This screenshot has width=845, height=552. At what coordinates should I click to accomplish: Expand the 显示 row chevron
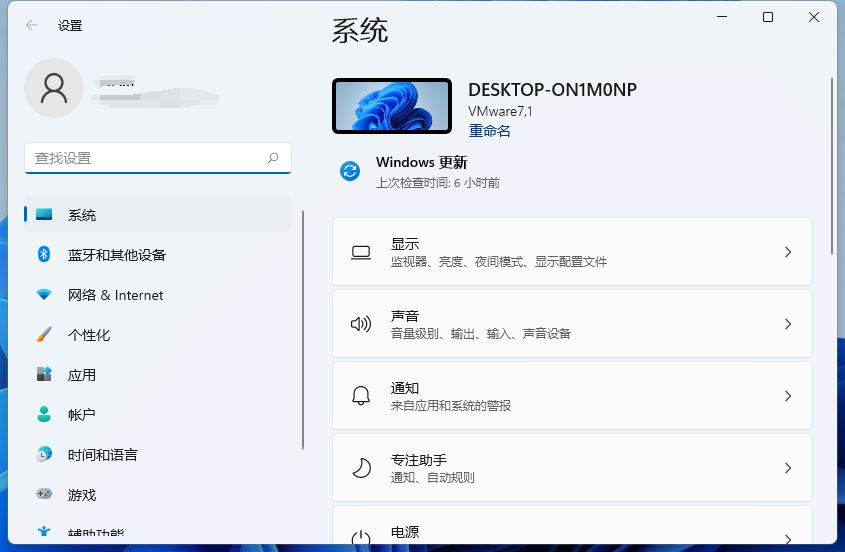pyautogui.click(x=788, y=252)
